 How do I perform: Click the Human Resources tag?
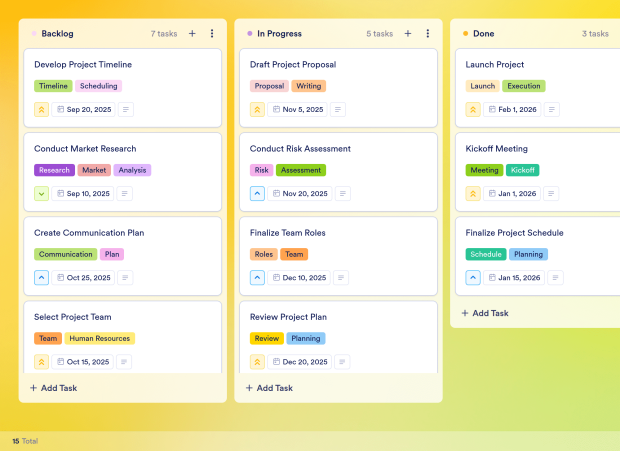coord(100,338)
